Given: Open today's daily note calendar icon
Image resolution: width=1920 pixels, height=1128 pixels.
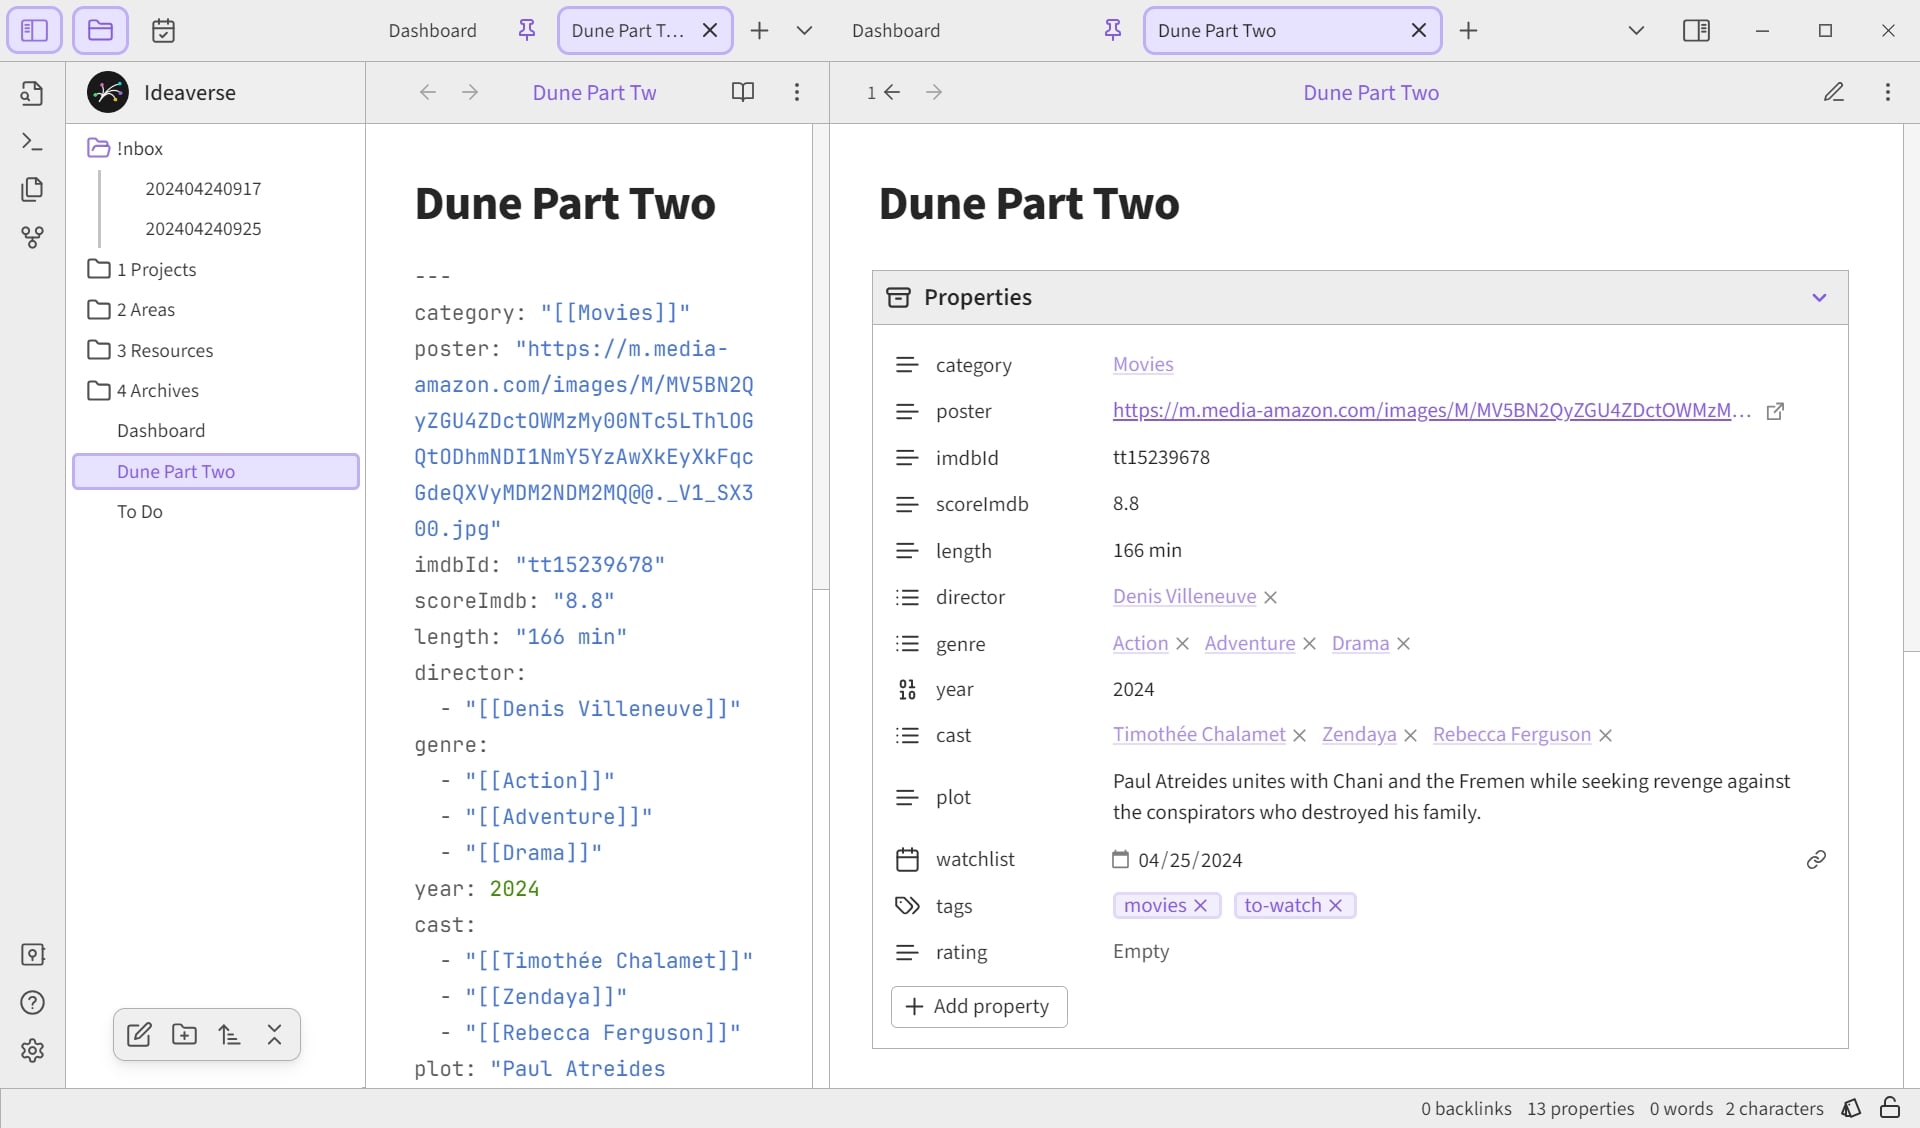Looking at the screenshot, I should click(x=163, y=31).
